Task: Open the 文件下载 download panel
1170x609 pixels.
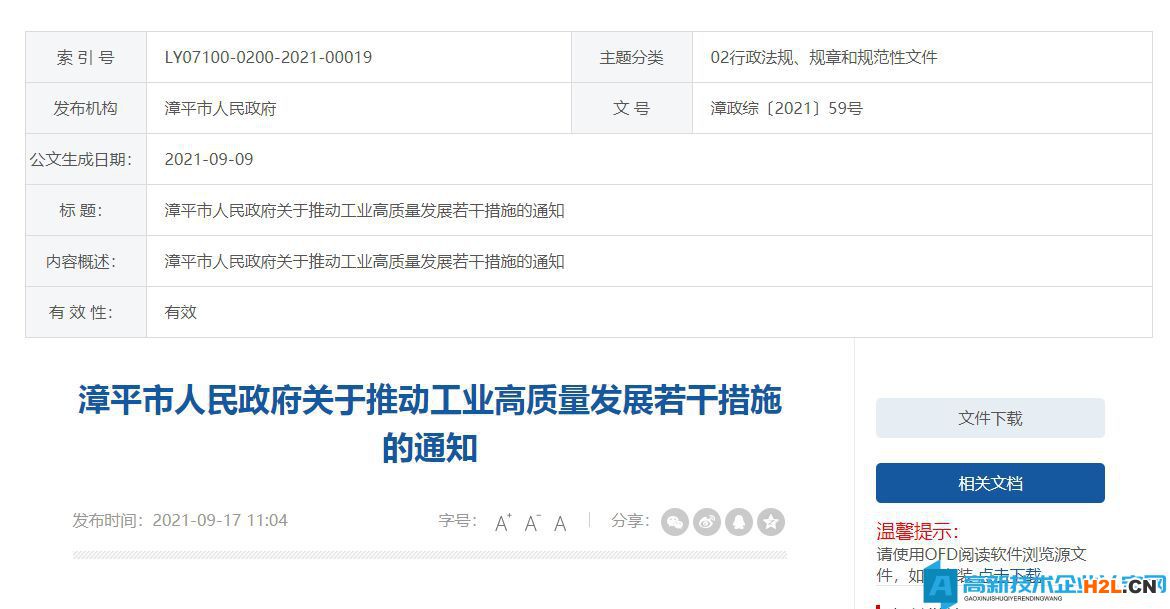Action: click(989, 418)
